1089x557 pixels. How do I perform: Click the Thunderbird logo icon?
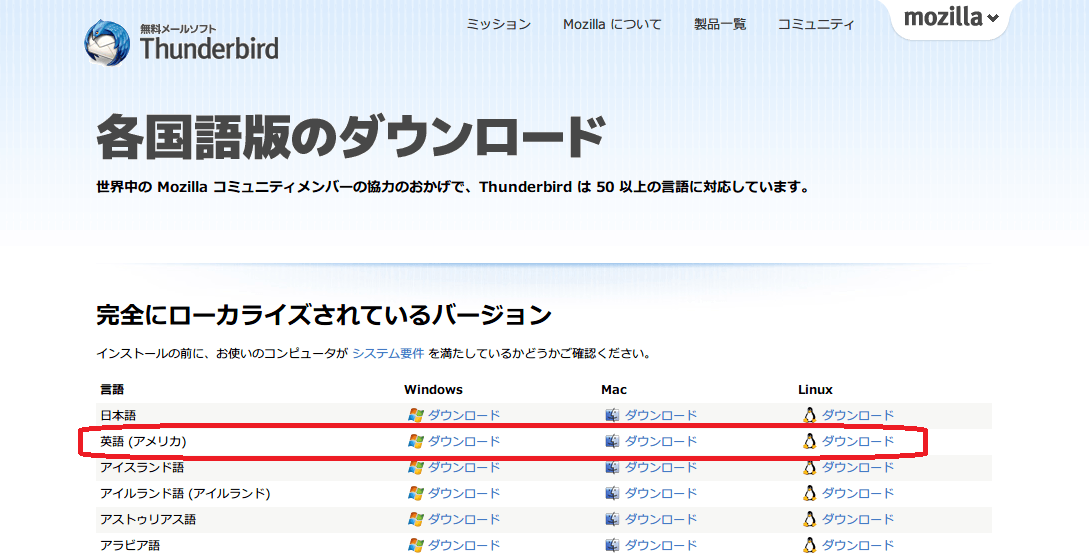tap(106, 42)
